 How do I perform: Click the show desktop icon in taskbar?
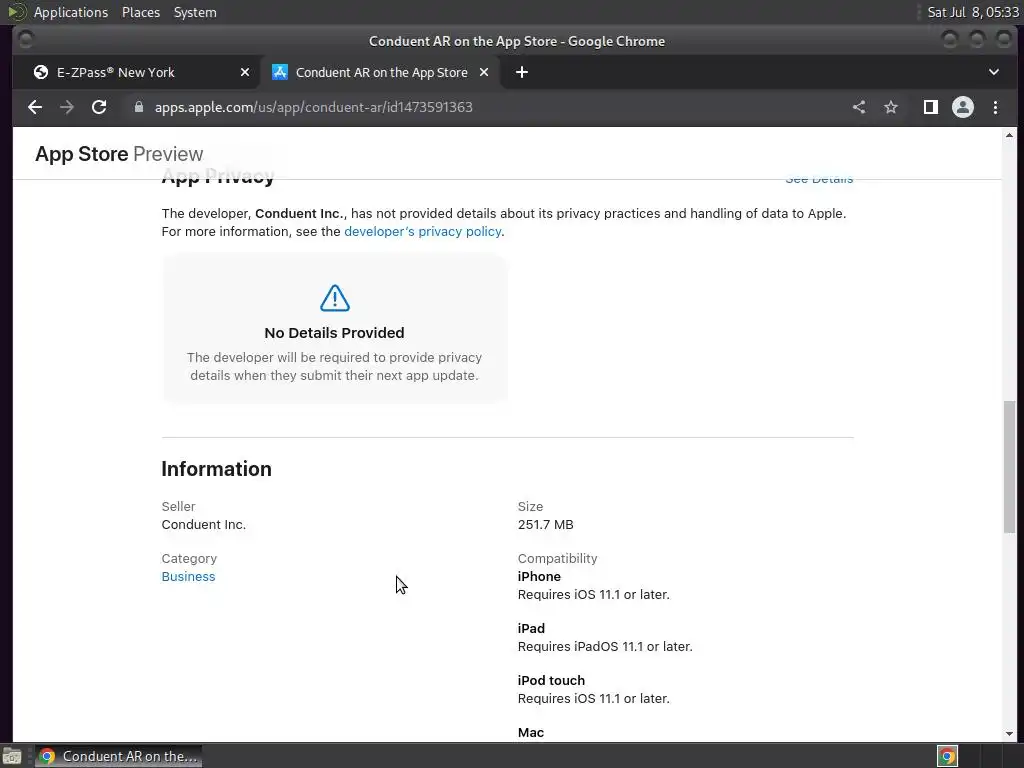pos(12,756)
